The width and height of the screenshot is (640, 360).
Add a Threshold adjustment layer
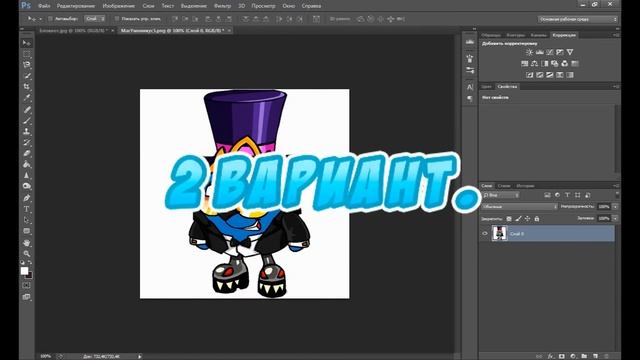coord(550,75)
